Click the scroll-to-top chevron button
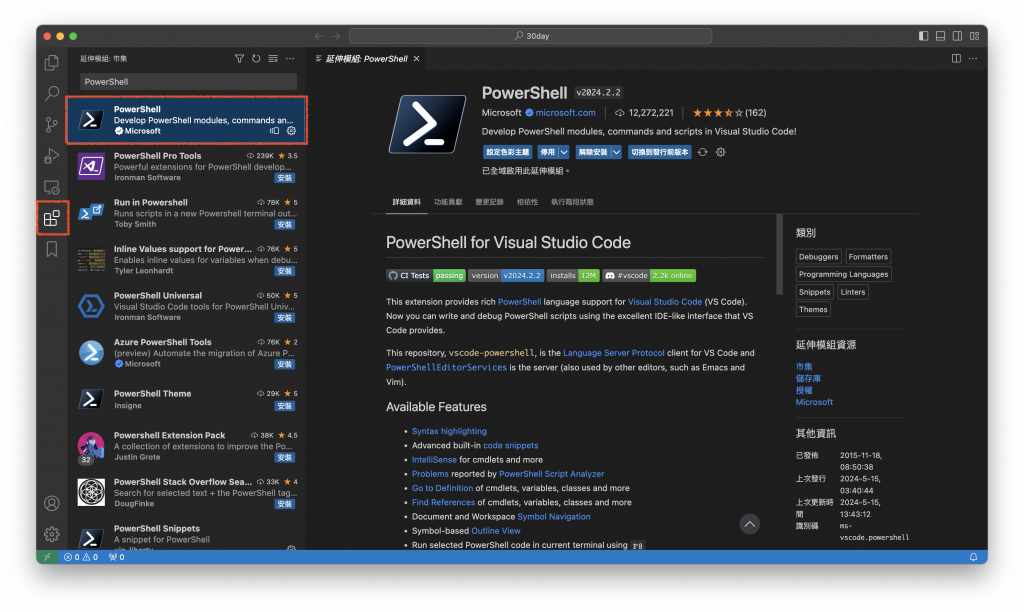The width and height of the screenshot is (1024, 612). (750, 524)
